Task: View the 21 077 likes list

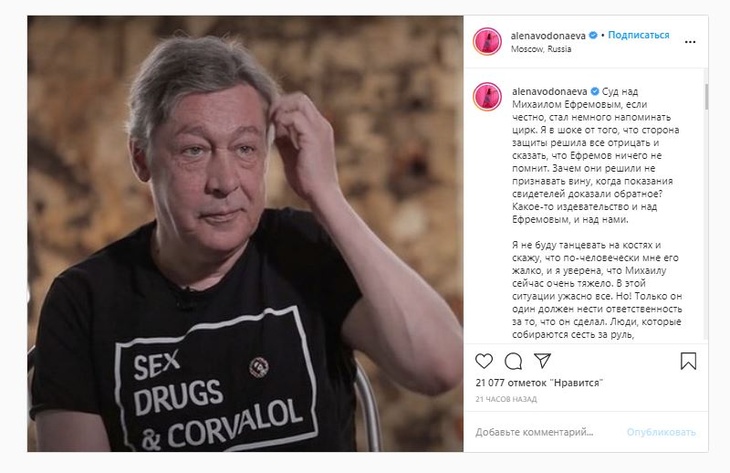Action: [x=539, y=383]
